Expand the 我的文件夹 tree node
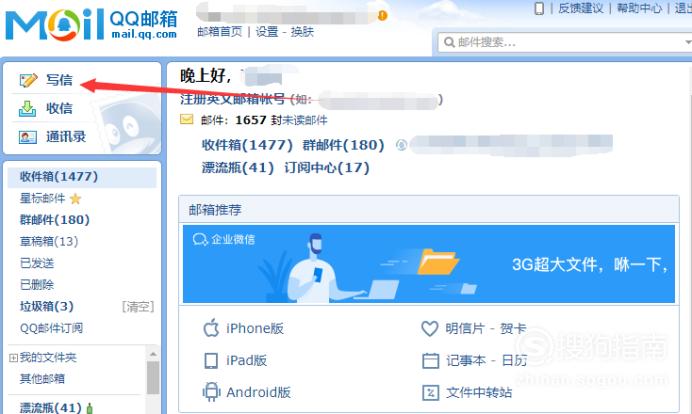Viewport: 692px width, 414px height. point(13,358)
